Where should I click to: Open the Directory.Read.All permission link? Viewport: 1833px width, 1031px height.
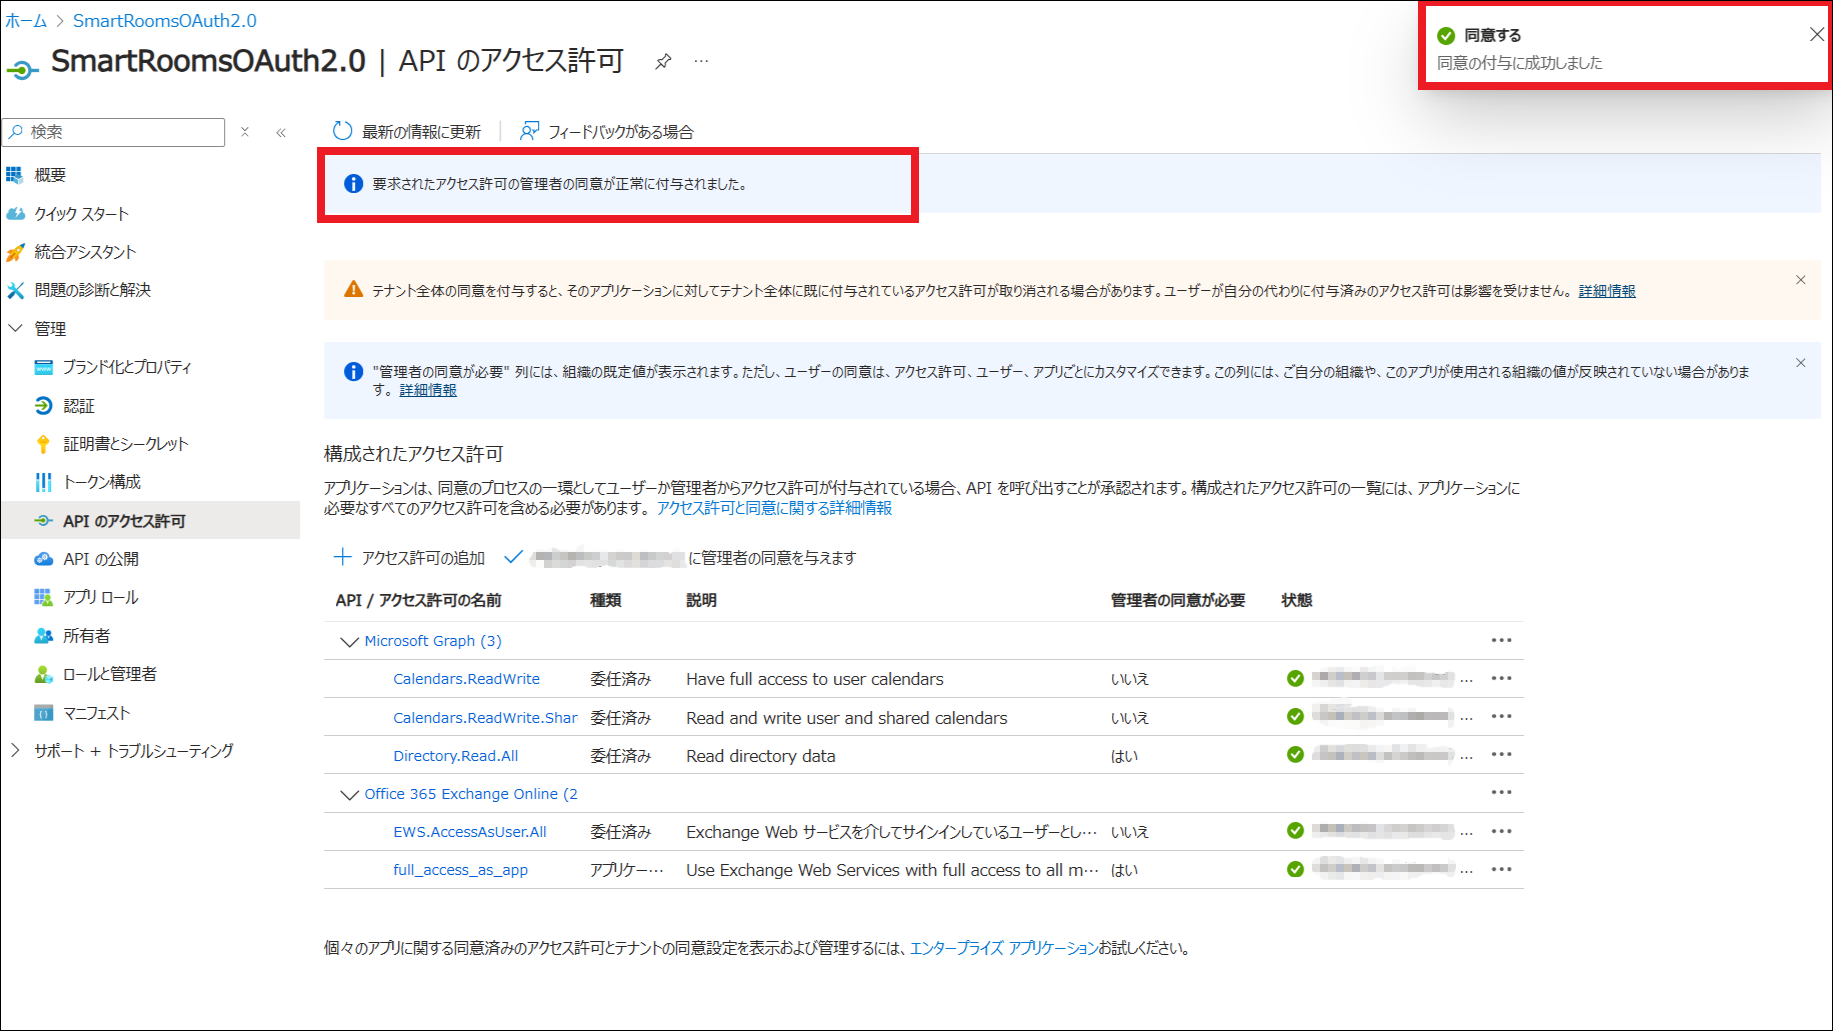(x=455, y=756)
